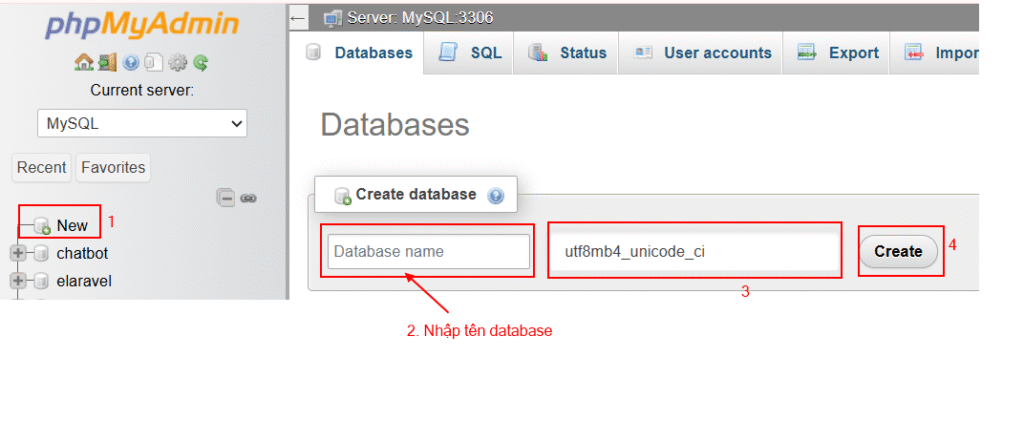This screenshot has height=441, width=1024.
Task: Expand the elaravel database tree node
Action: click(18, 282)
